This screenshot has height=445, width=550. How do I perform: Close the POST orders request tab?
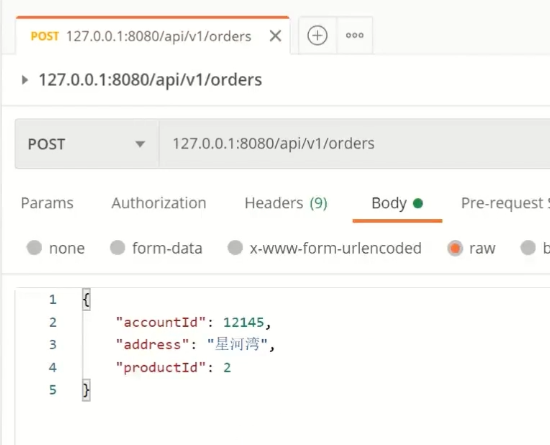click(275, 36)
